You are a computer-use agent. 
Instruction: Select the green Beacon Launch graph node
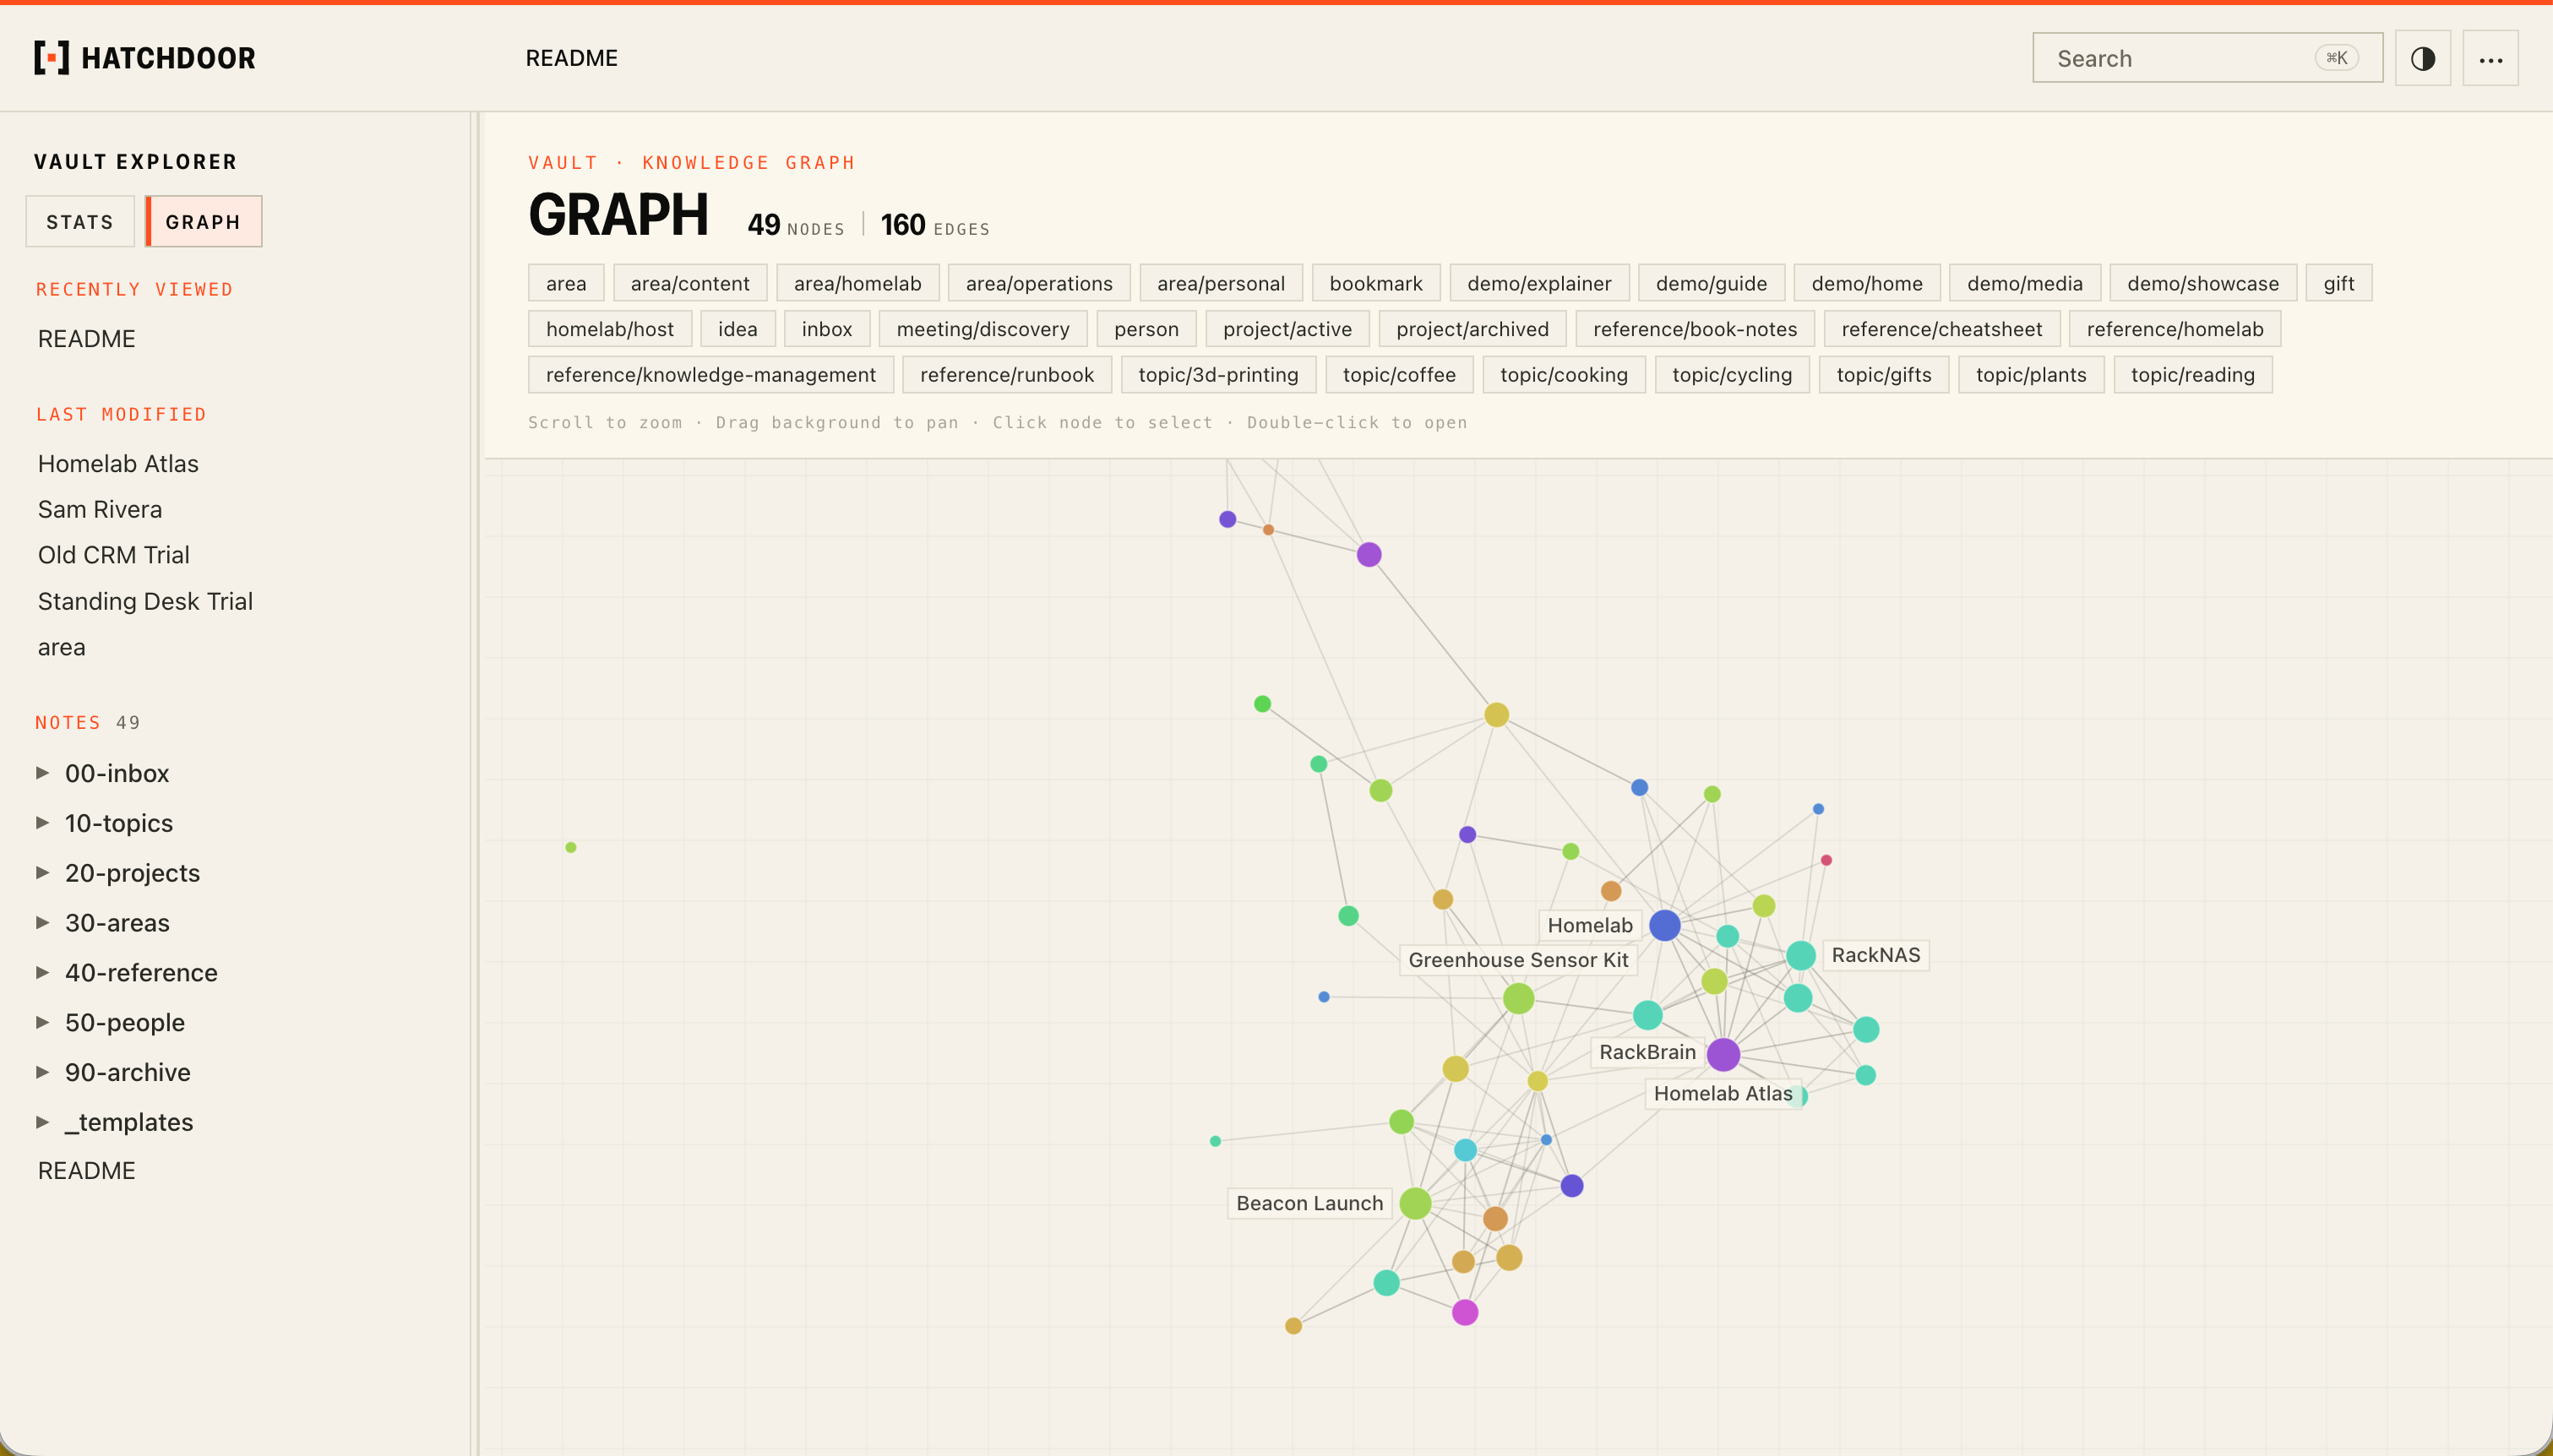tap(1414, 1203)
